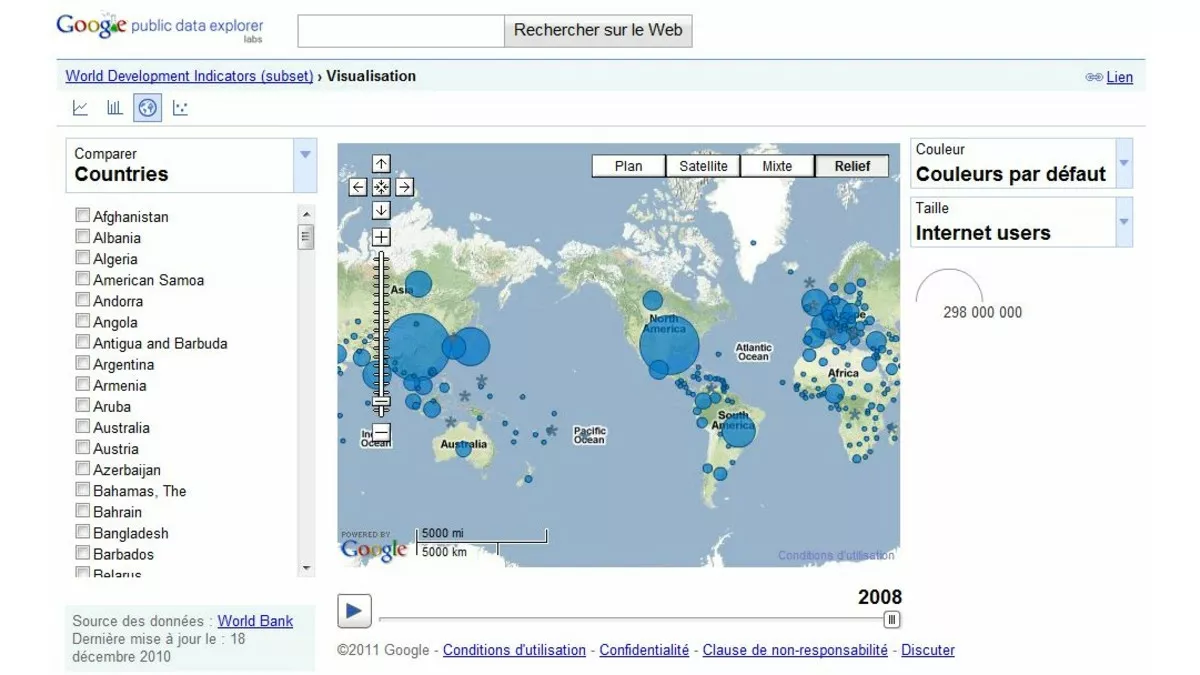Click the chain link icon beside Lien
1200x675 pixels.
point(1094,77)
